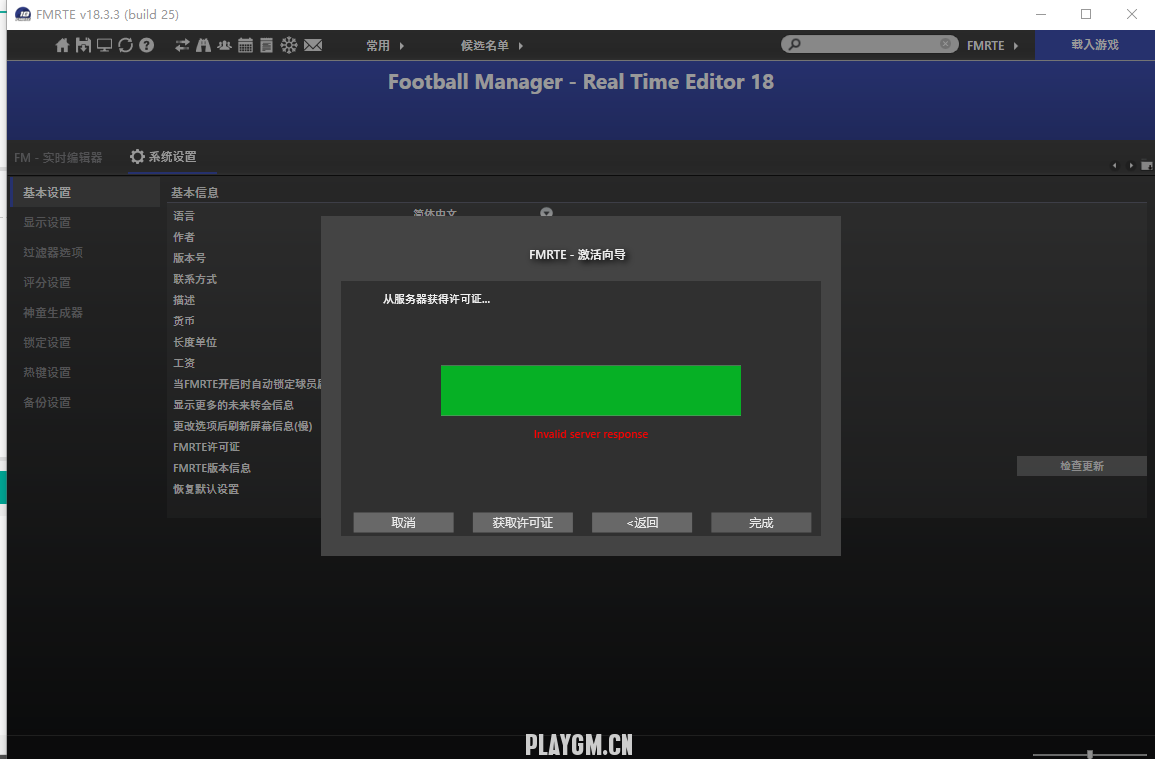Image resolution: width=1155 pixels, height=759 pixels.
Task: Click 取消 button in activation wizard
Action: point(404,522)
